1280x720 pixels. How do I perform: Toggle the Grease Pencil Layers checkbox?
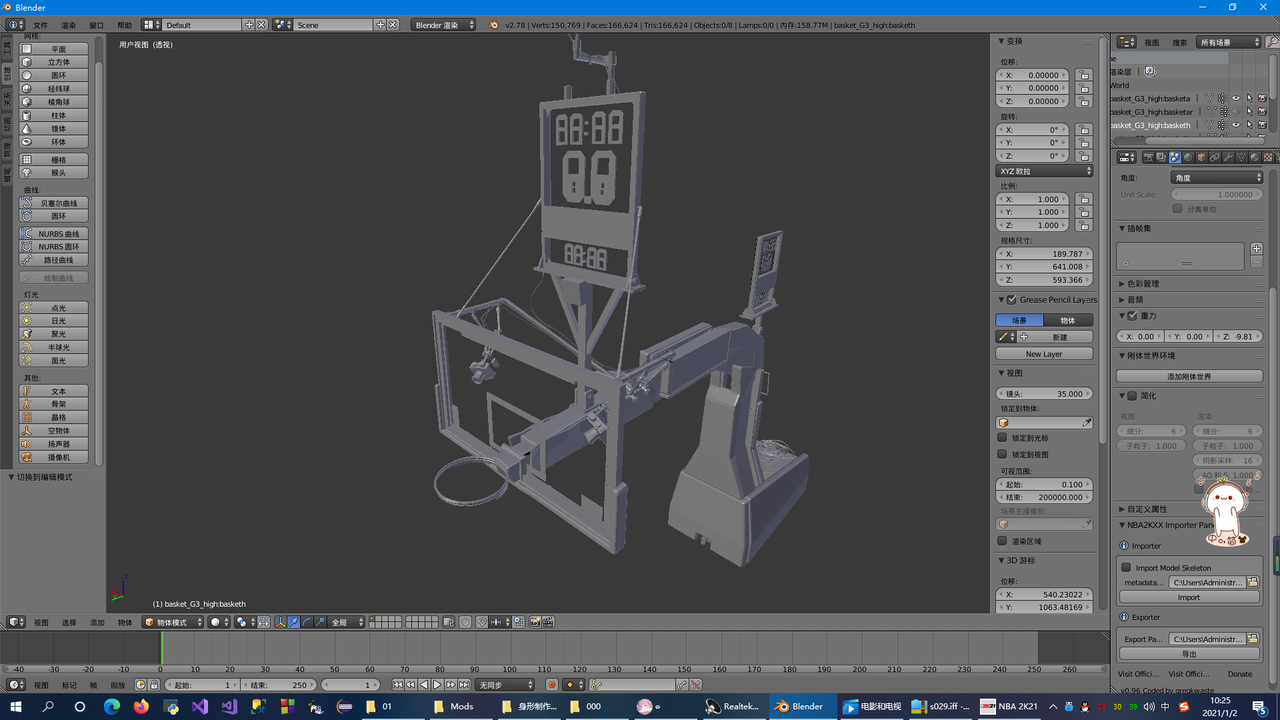click(1012, 300)
